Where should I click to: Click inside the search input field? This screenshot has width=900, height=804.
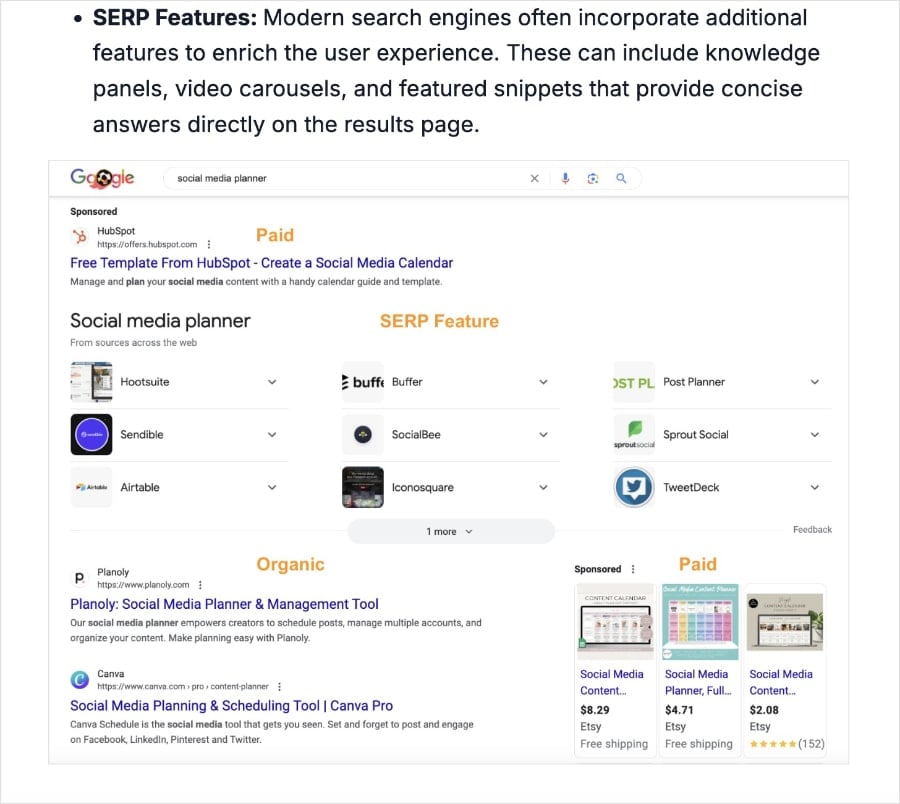pyautogui.click(x=350, y=177)
